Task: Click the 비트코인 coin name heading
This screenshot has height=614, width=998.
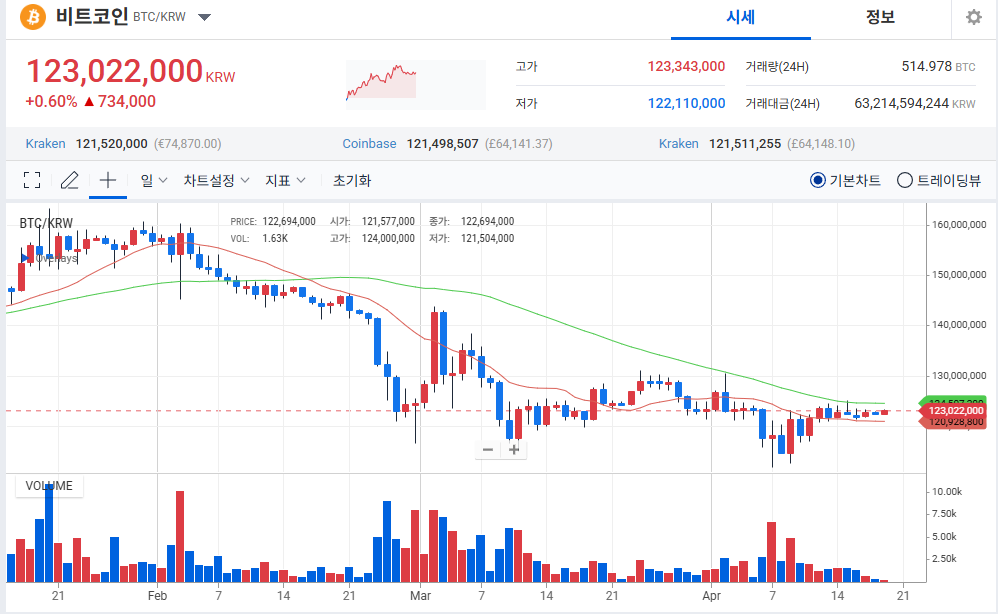Action: tap(92, 17)
